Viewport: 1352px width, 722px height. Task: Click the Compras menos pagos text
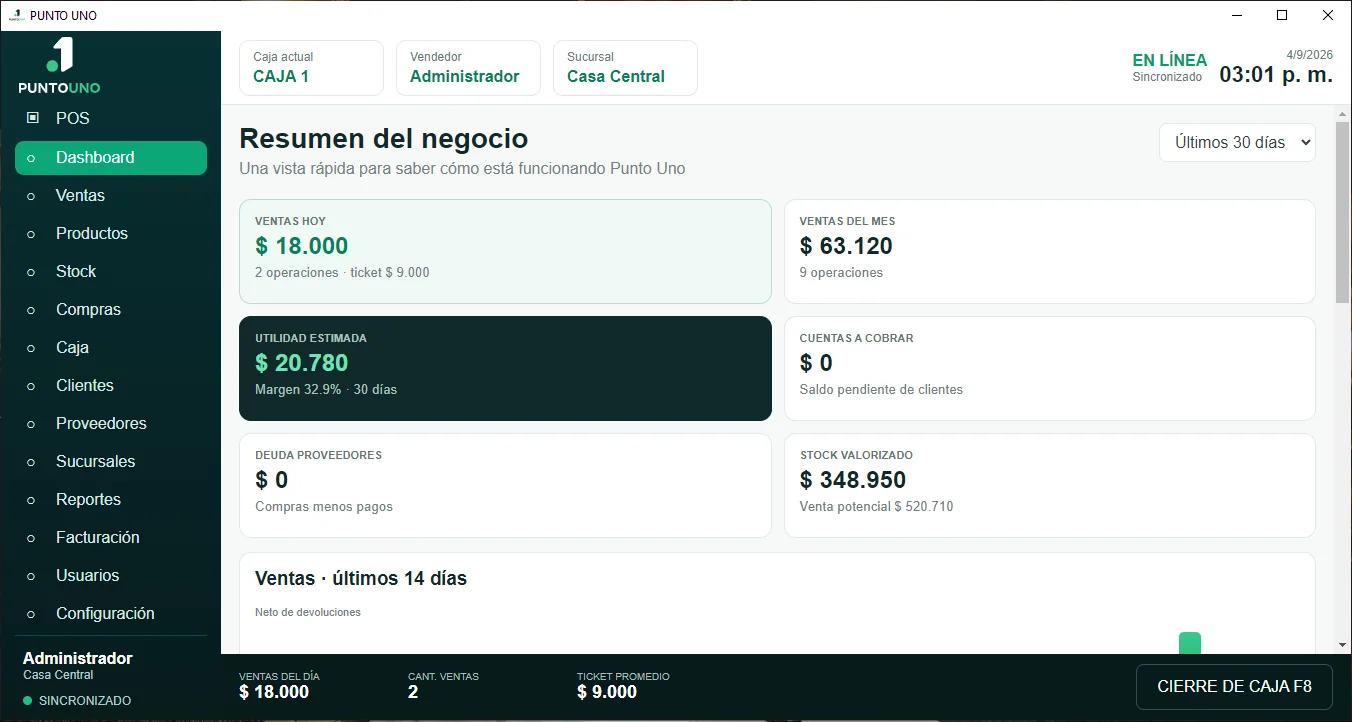coord(324,507)
